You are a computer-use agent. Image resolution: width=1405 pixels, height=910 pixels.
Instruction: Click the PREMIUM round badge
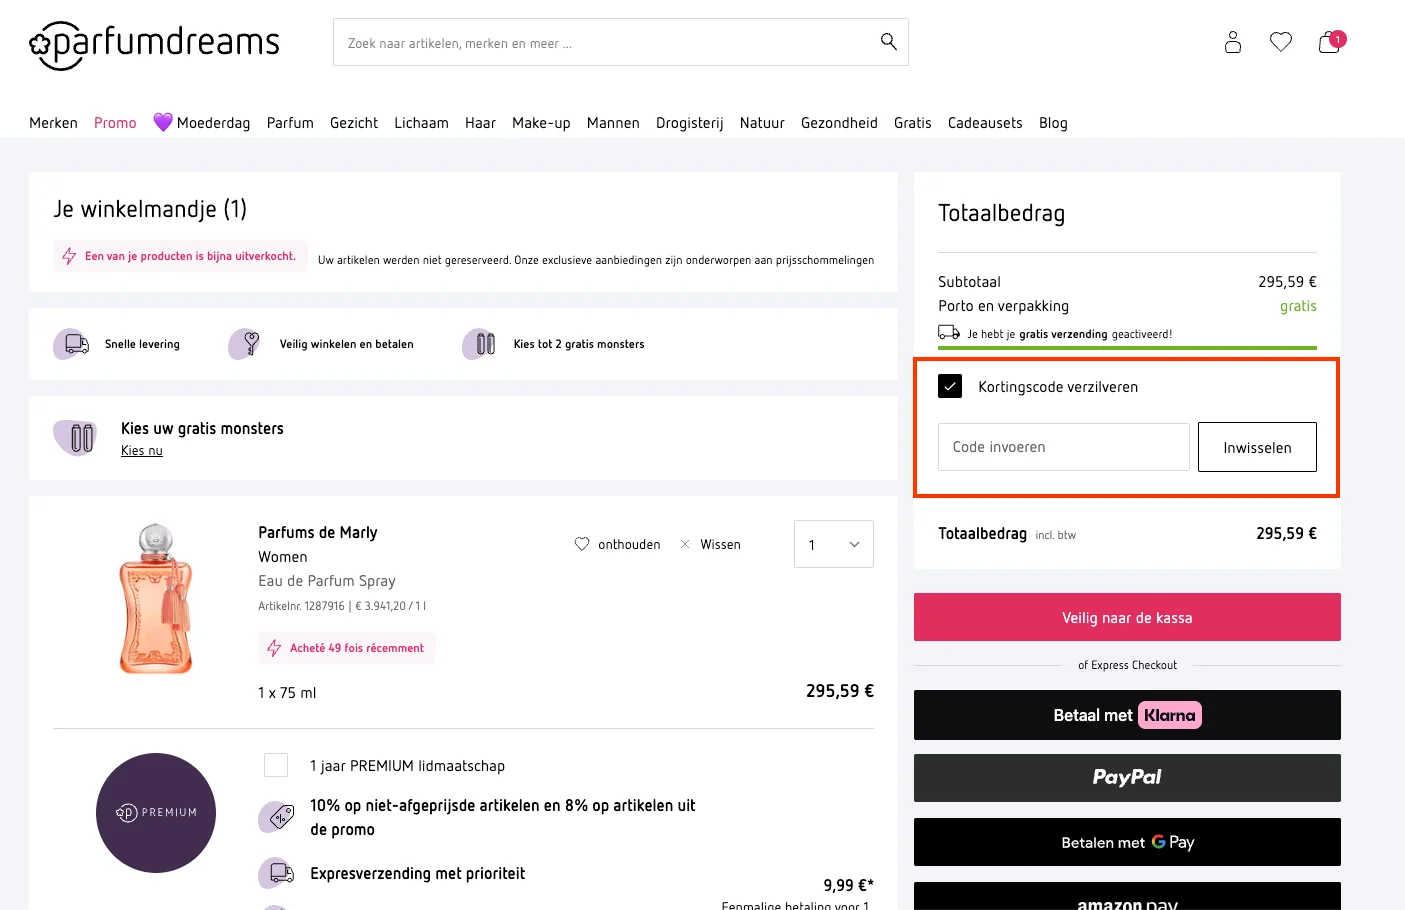(x=156, y=813)
